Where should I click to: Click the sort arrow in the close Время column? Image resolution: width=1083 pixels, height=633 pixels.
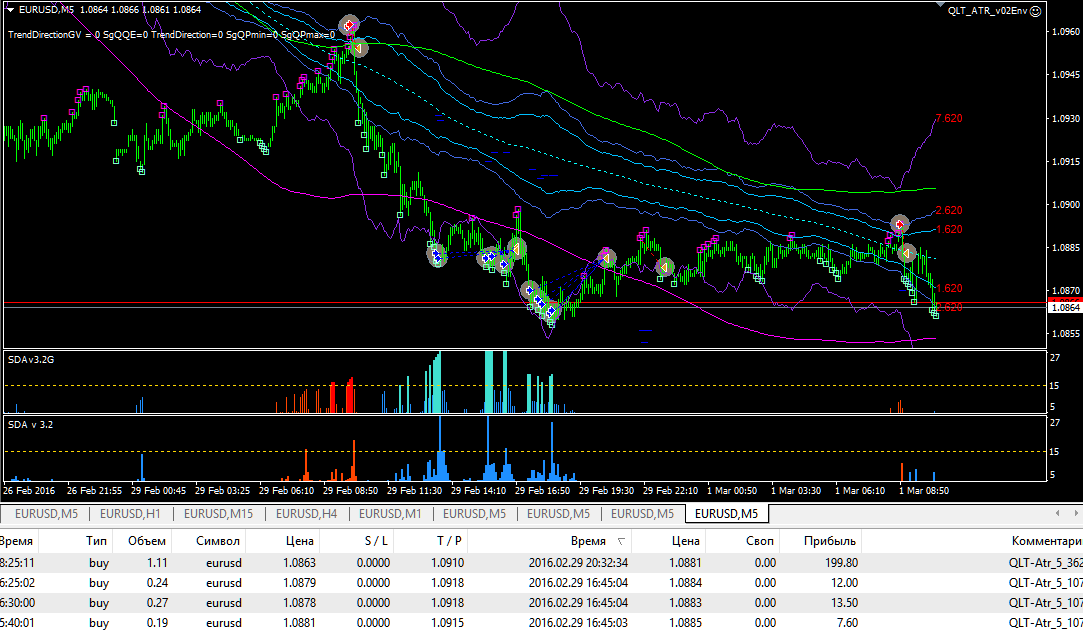[620, 542]
